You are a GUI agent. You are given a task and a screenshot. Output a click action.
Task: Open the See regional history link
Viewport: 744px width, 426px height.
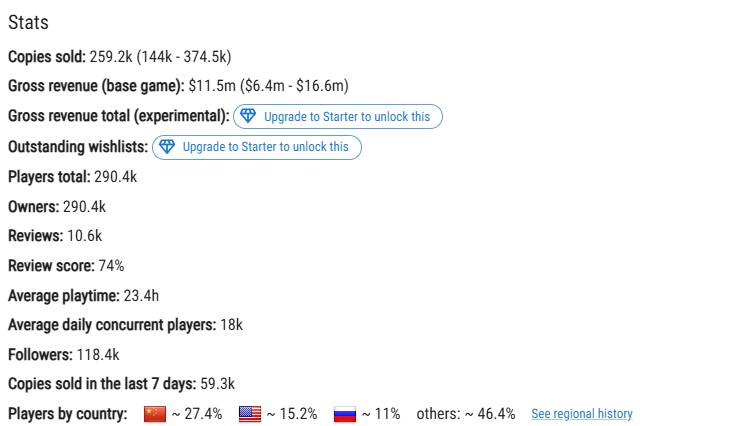click(582, 414)
